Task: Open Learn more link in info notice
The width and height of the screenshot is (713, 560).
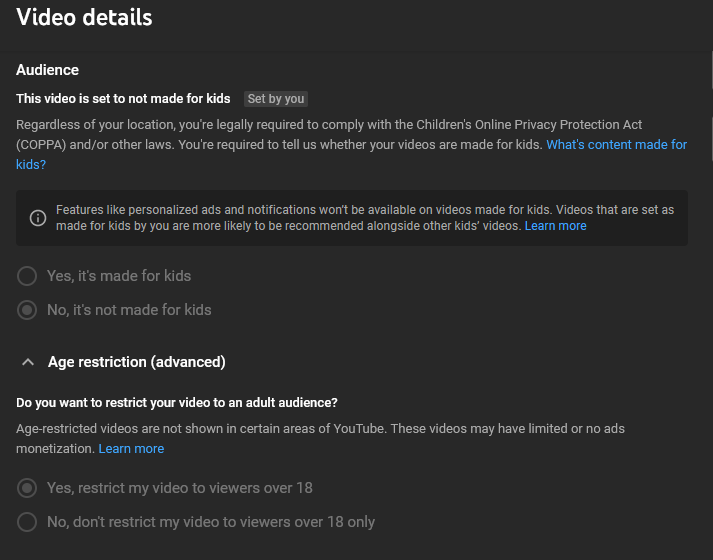Action: (555, 226)
